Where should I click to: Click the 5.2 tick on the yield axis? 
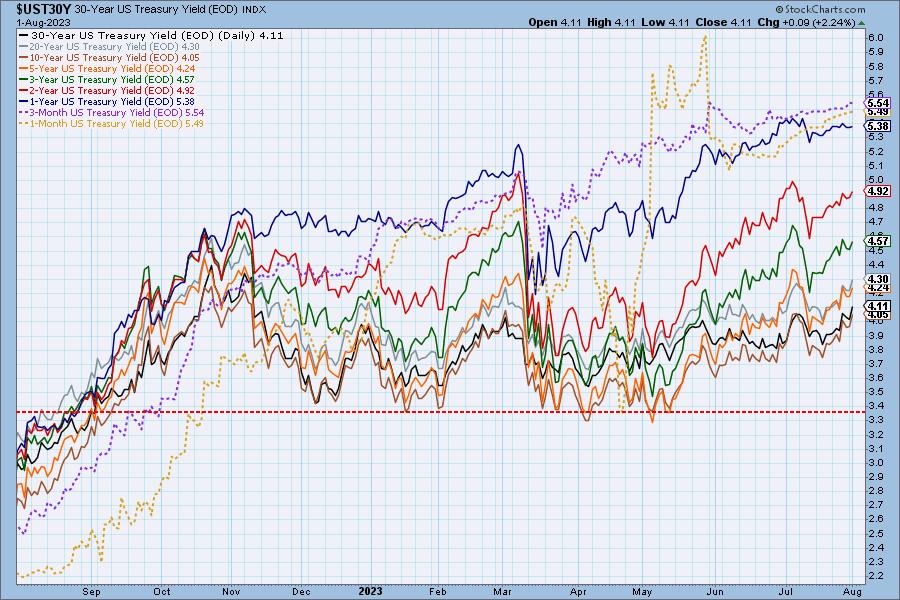(x=876, y=152)
